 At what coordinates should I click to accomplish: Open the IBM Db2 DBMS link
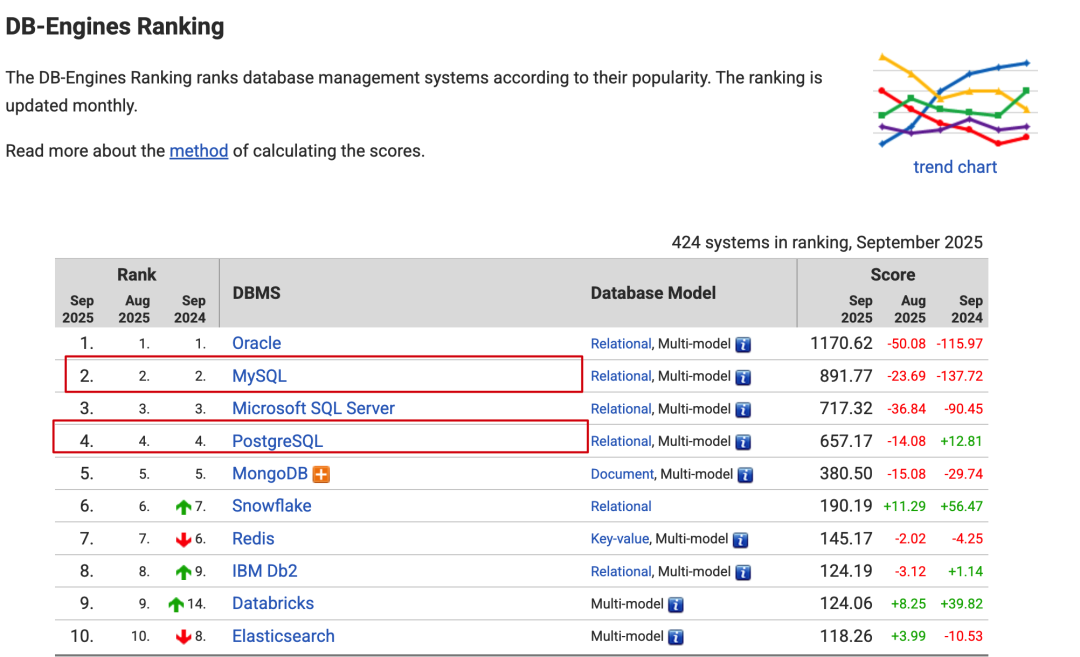pos(264,571)
